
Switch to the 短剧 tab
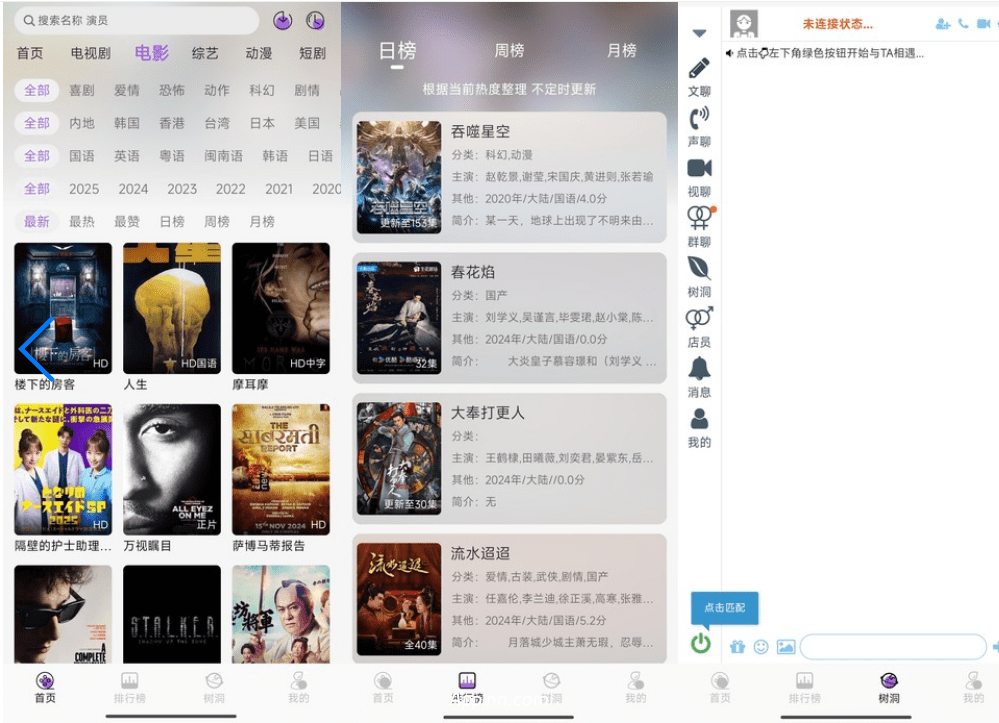point(312,54)
